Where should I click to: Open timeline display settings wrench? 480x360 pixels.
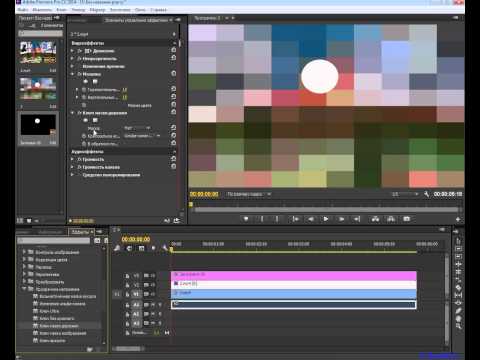pyautogui.click(x=165, y=248)
